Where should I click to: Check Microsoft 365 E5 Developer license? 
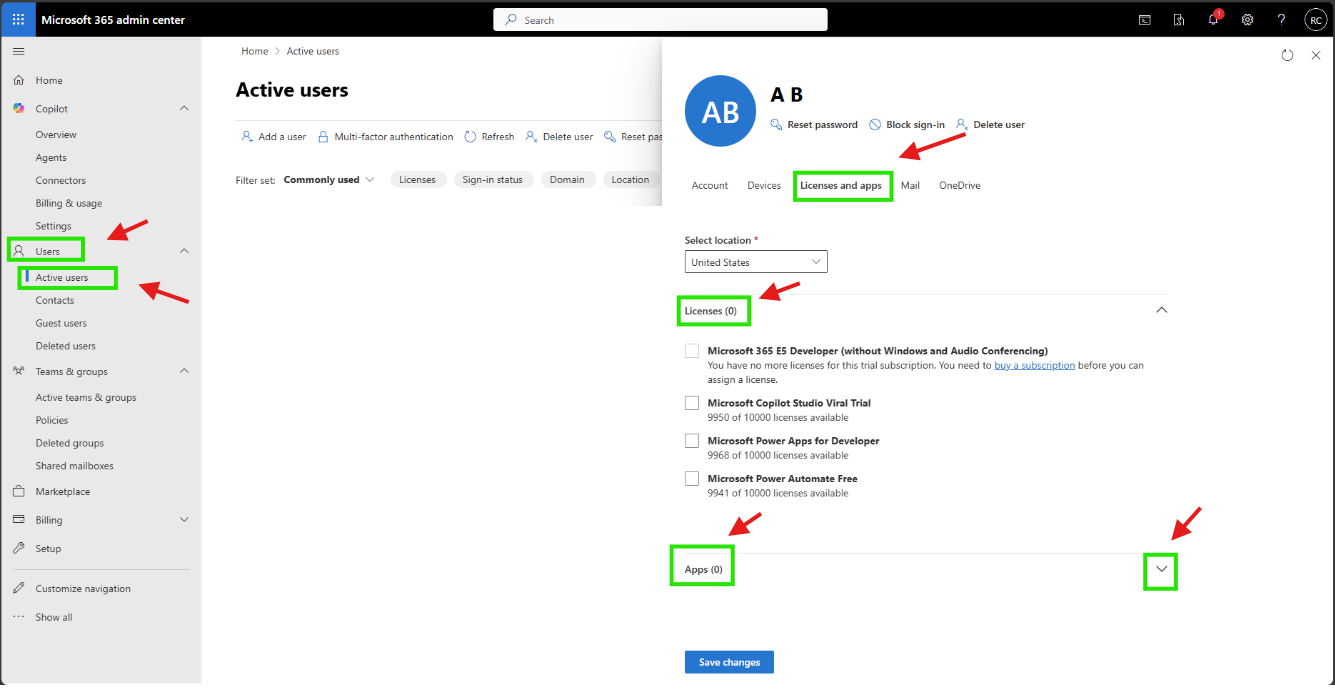pos(692,351)
